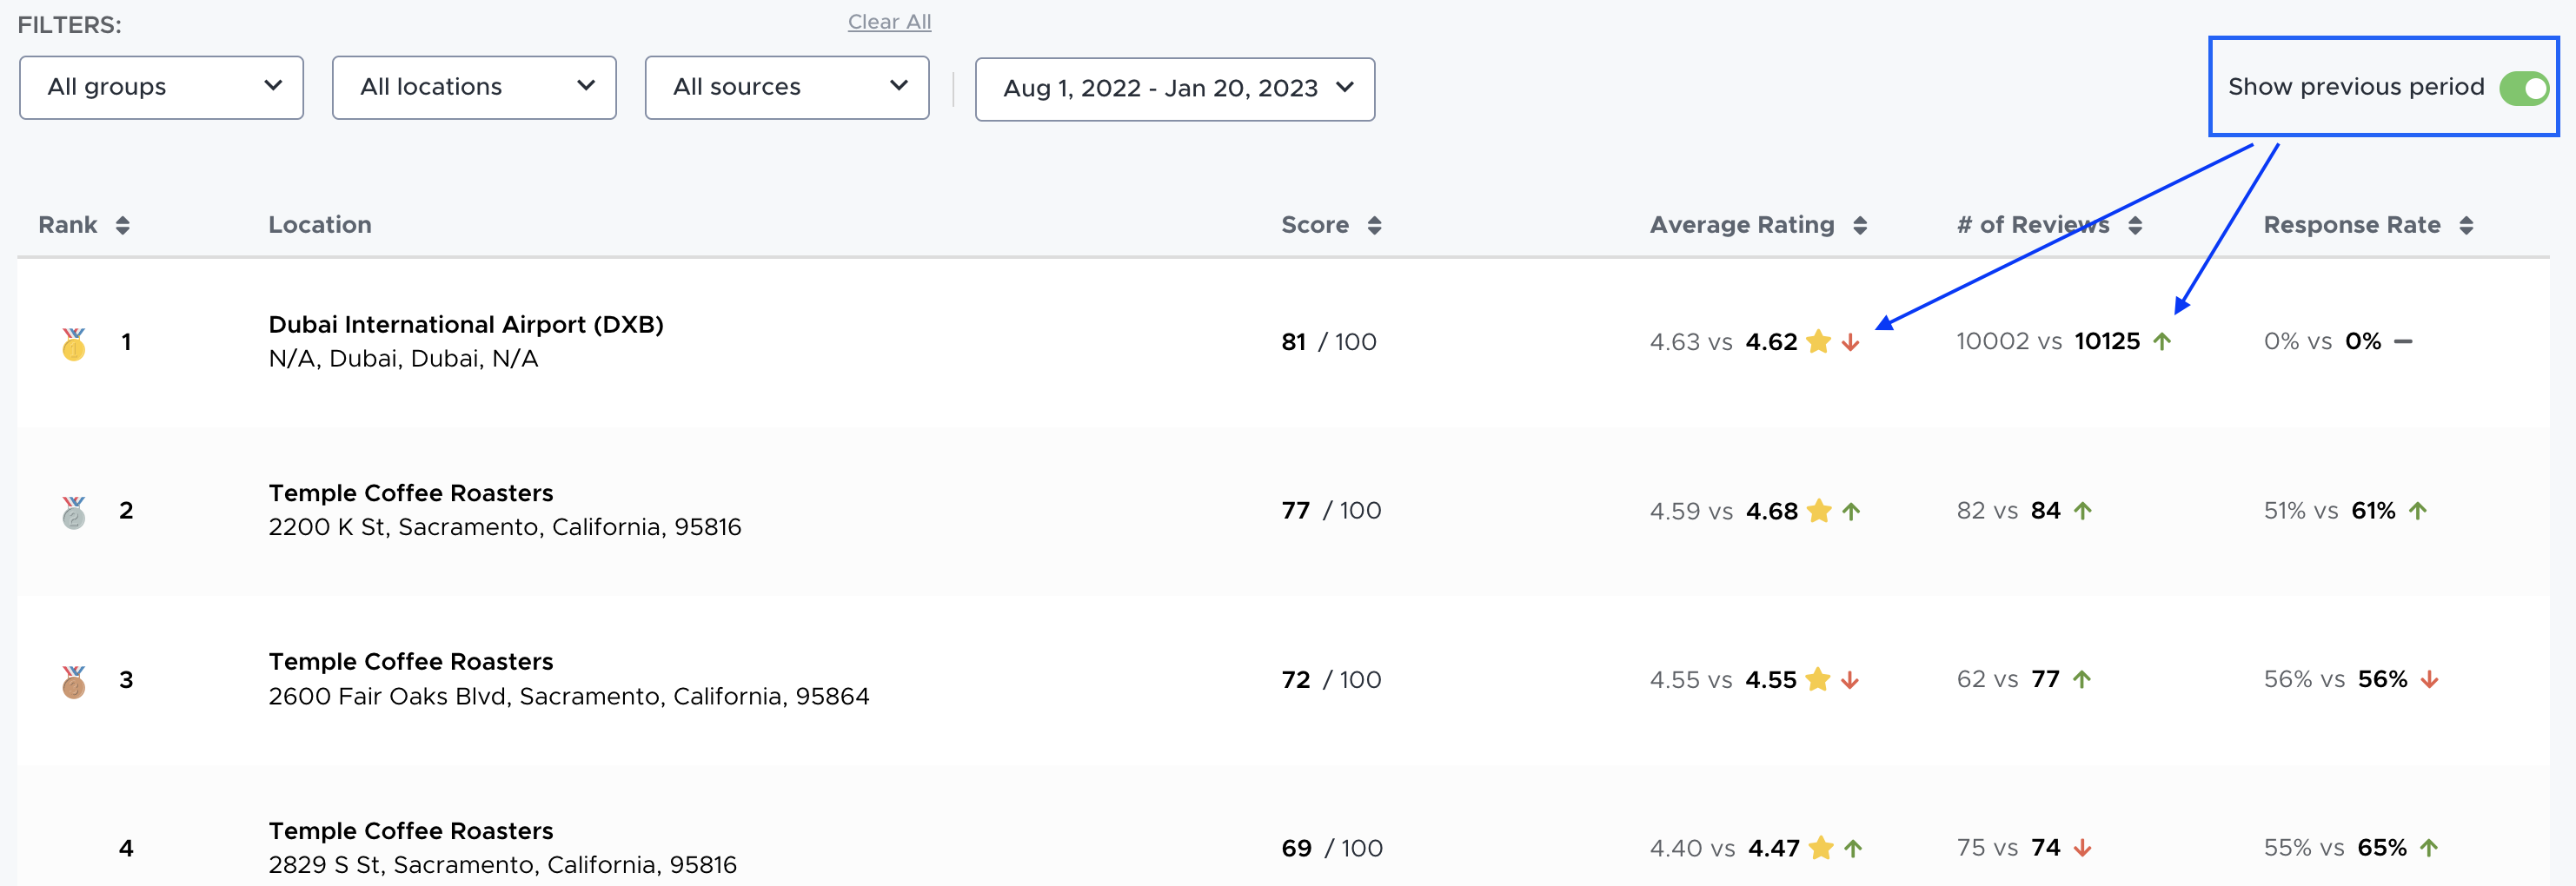Click the response rate 55% vs 65%
This screenshot has height=886, width=2576.
pyautogui.click(x=2335, y=848)
